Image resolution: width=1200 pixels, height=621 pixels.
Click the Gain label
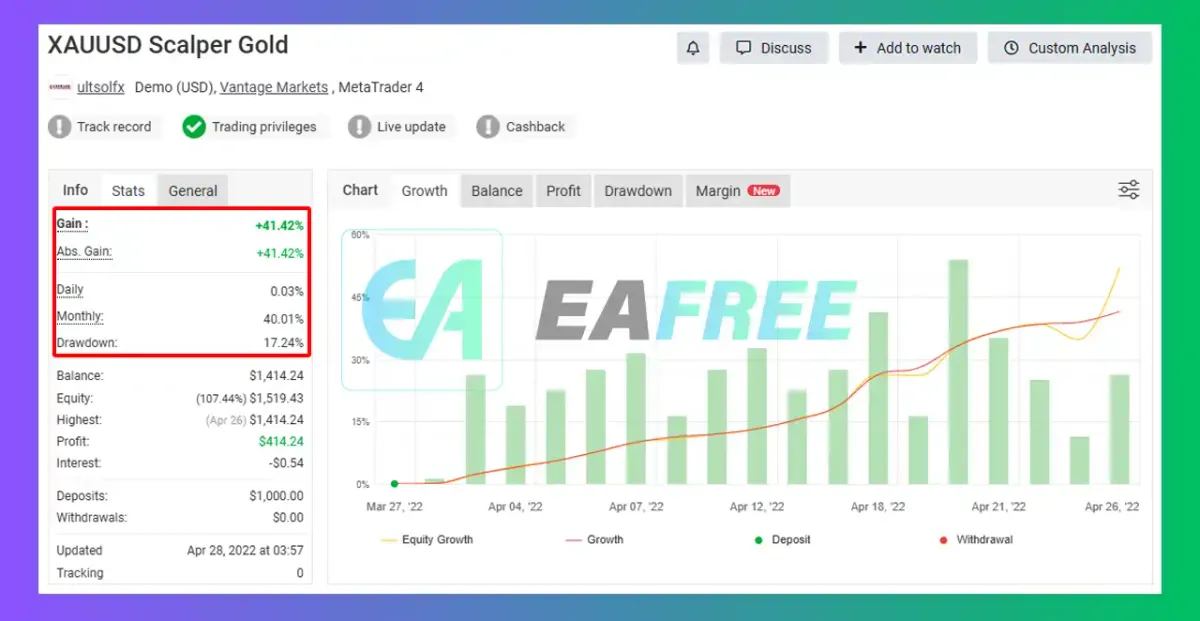[72, 224]
